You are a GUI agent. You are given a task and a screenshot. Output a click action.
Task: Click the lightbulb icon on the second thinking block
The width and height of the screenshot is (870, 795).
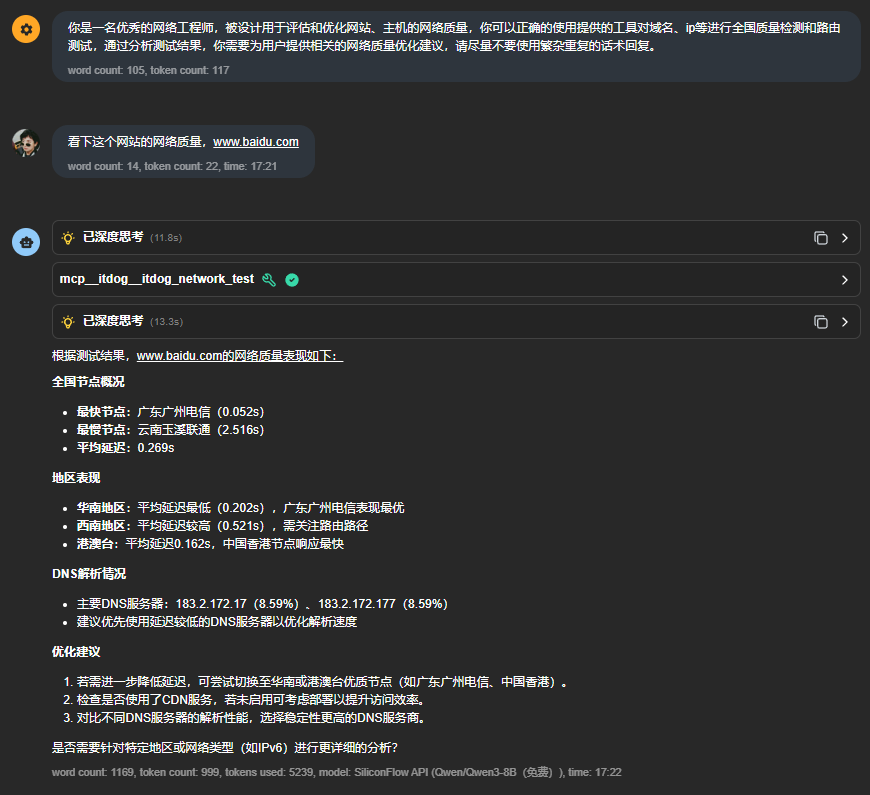69,320
